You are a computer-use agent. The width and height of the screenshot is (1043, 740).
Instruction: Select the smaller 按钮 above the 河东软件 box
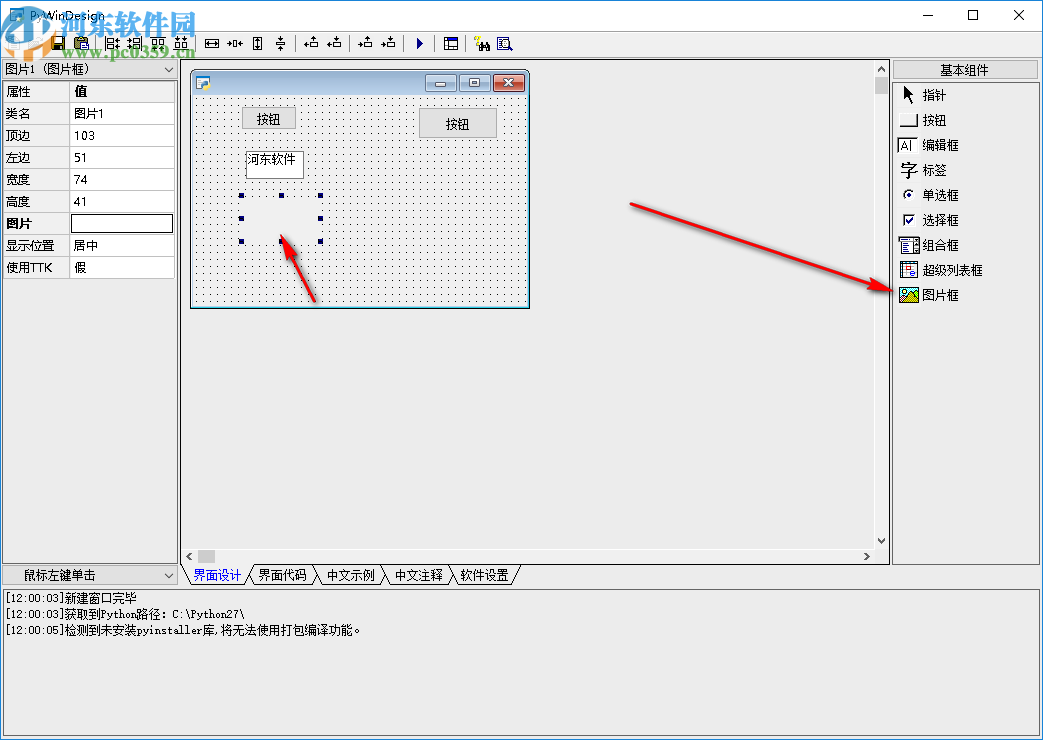coord(269,119)
